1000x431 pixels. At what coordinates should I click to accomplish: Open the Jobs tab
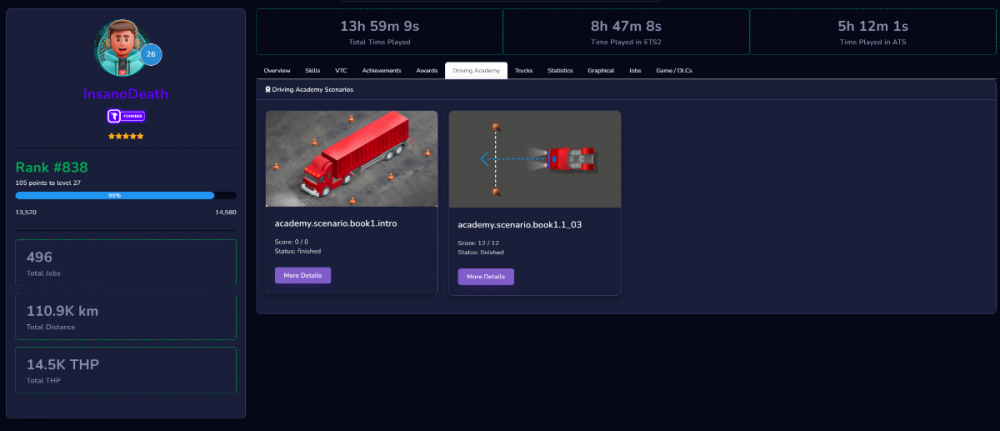635,71
